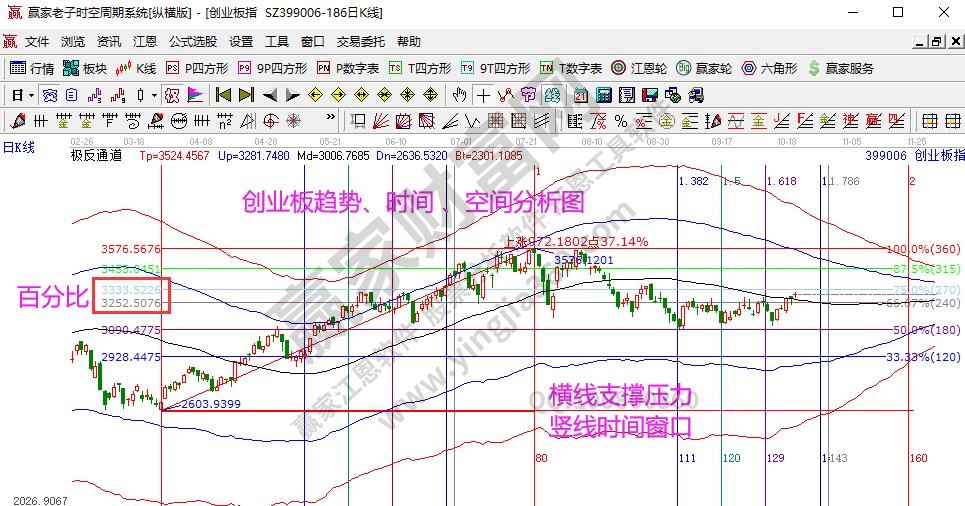Open 赢家服务 with the dollar icon

pyautogui.click(x=841, y=68)
